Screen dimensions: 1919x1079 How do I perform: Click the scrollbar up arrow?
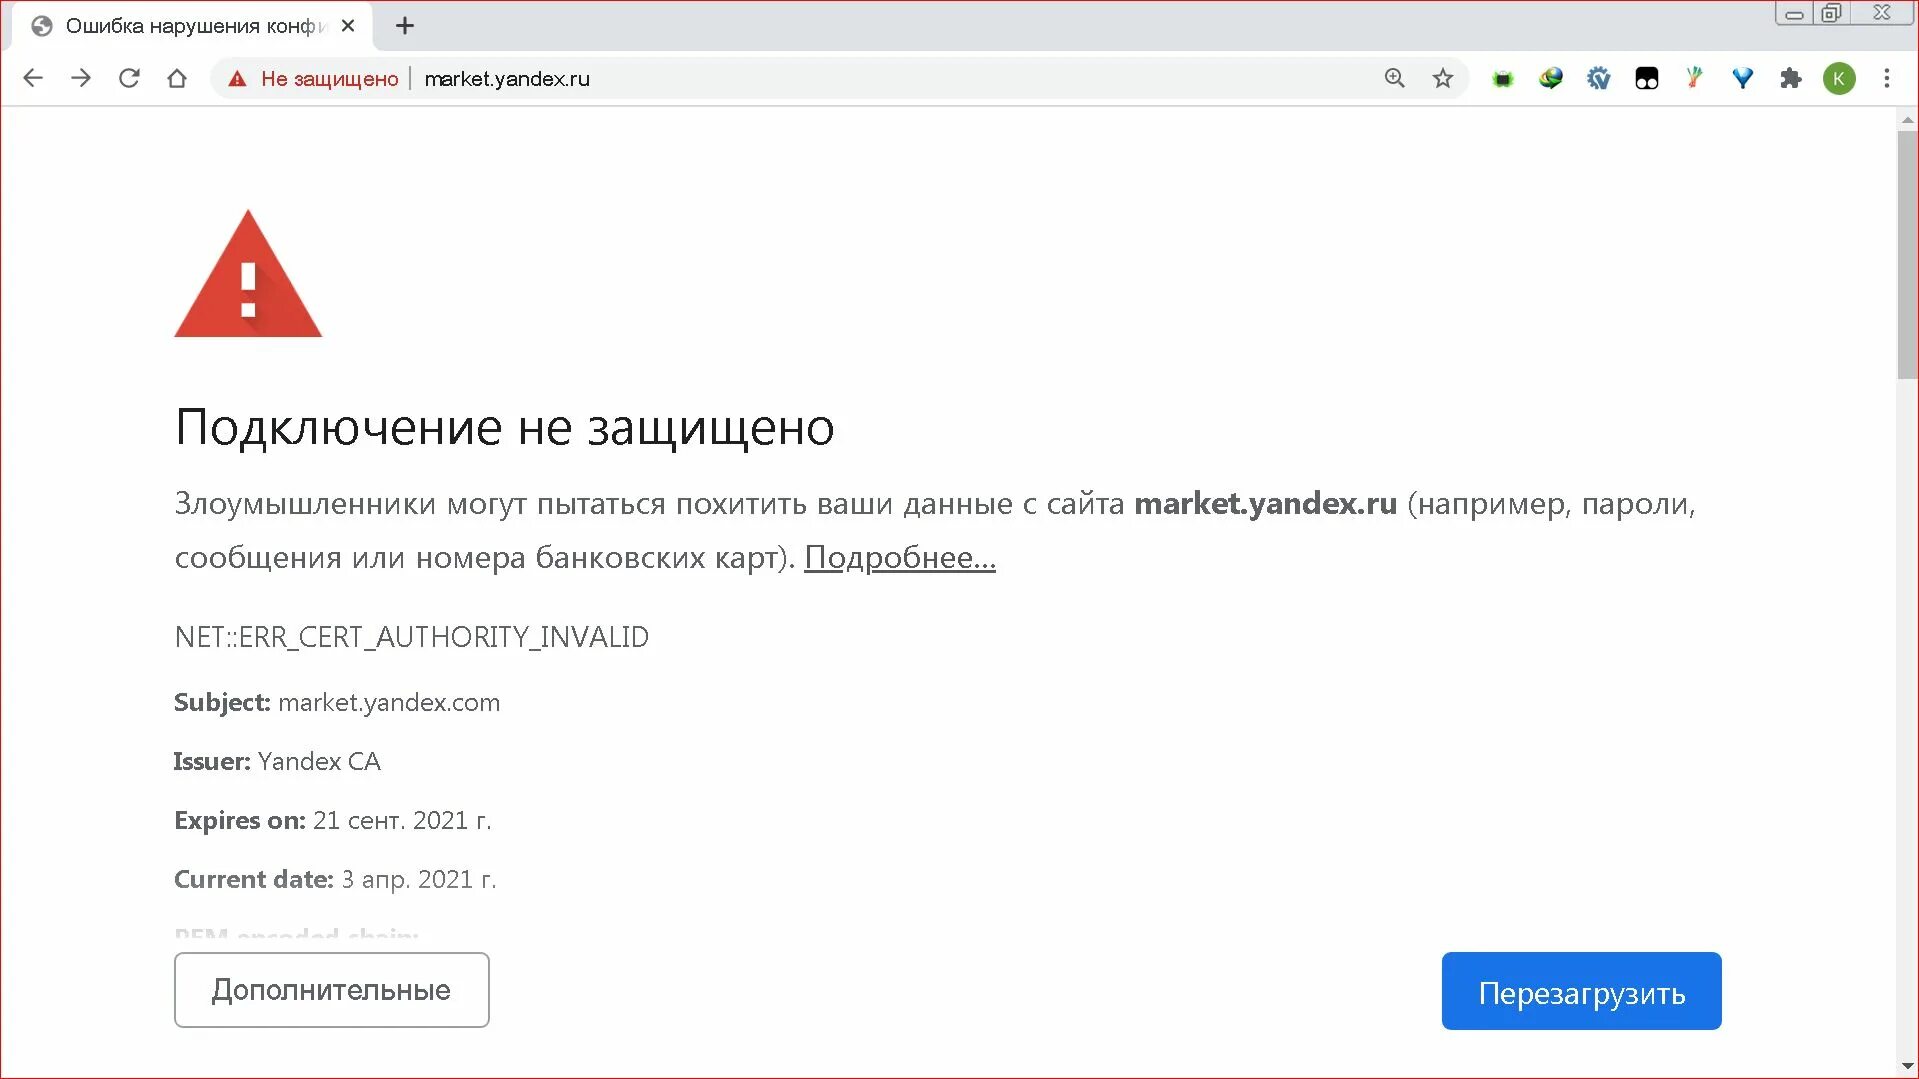point(1907,120)
